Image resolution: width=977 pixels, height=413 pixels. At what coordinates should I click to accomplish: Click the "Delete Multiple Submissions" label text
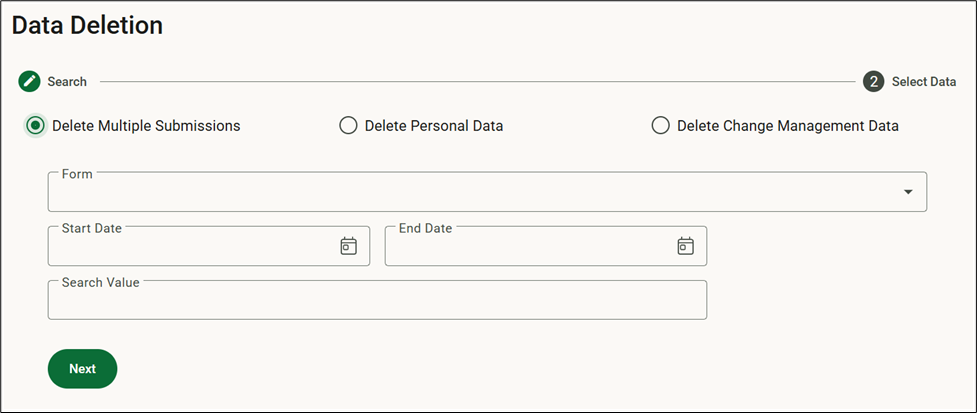pyautogui.click(x=146, y=126)
